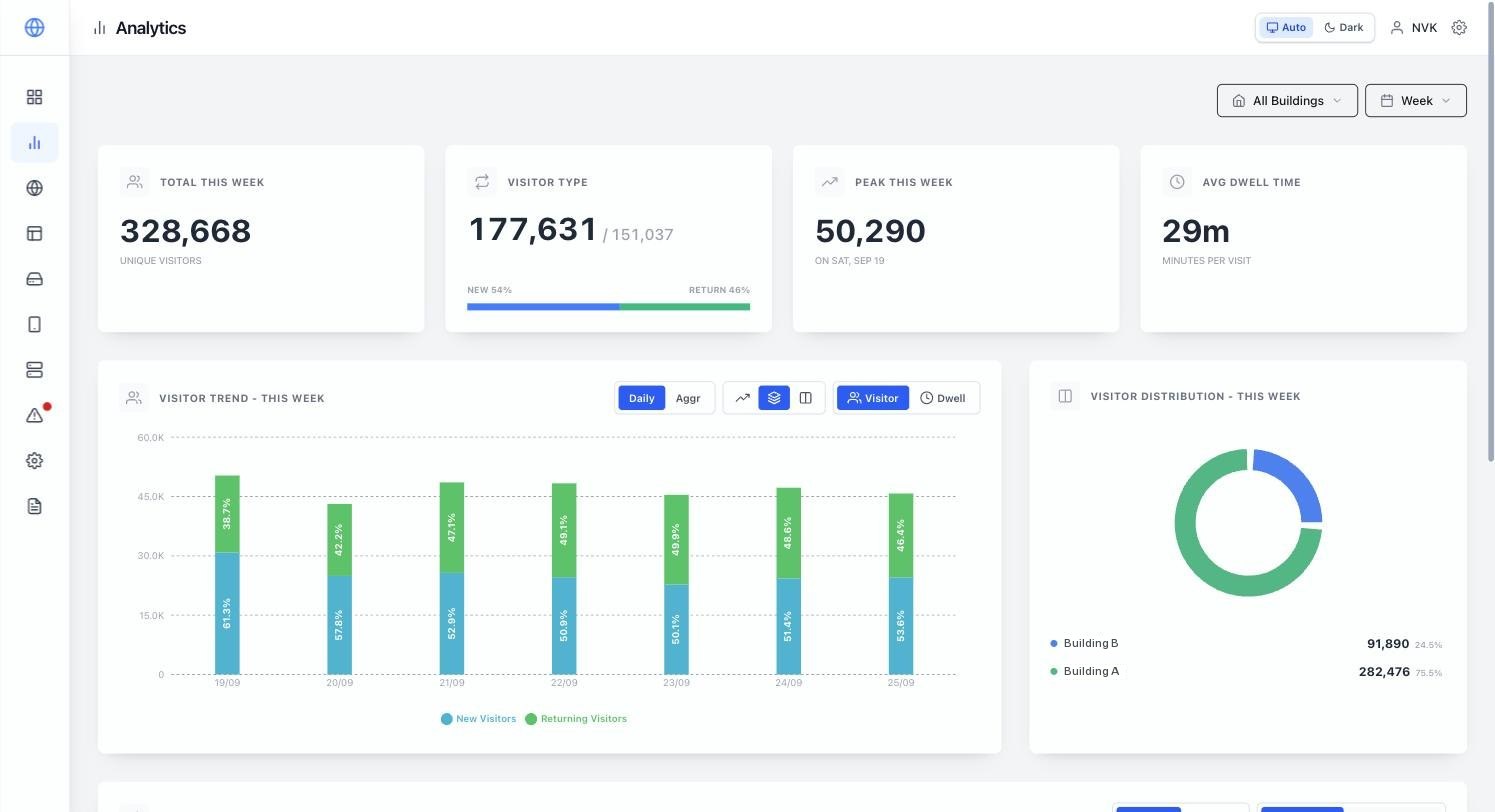
Task: Select the analytics bar chart sidebar icon
Action: coord(34,142)
